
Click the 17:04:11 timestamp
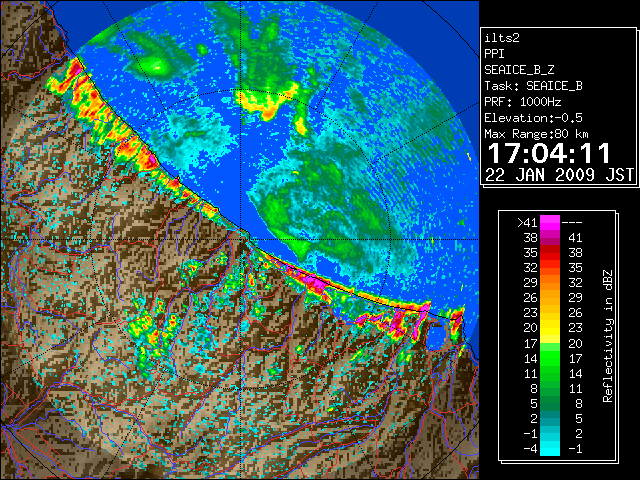coord(549,153)
